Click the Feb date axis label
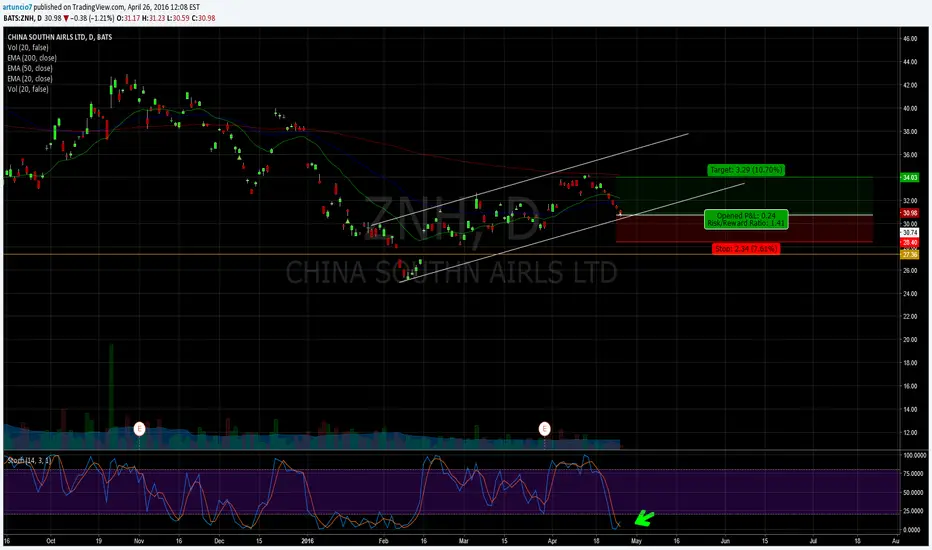 tap(383, 541)
